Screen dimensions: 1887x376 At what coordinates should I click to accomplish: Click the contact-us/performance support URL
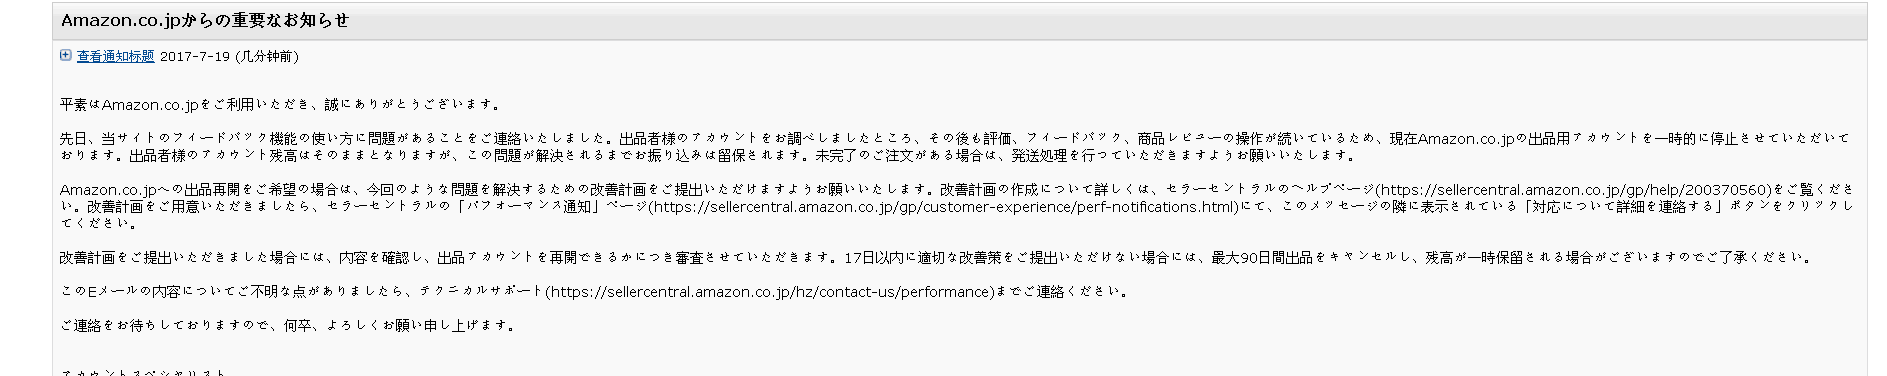click(x=770, y=292)
